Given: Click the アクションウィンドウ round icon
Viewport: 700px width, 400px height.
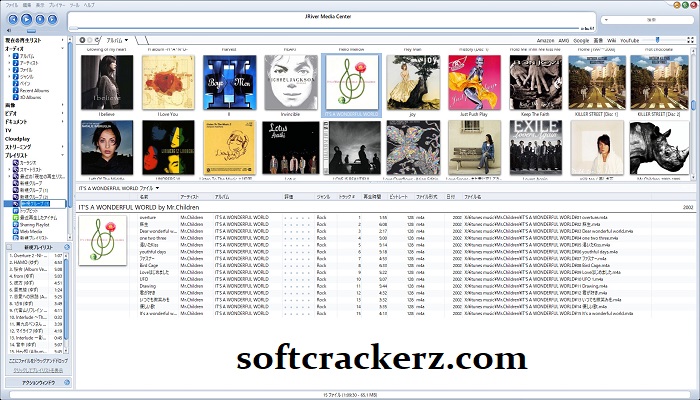Looking at the screenshot, I should tap(67, 383).
